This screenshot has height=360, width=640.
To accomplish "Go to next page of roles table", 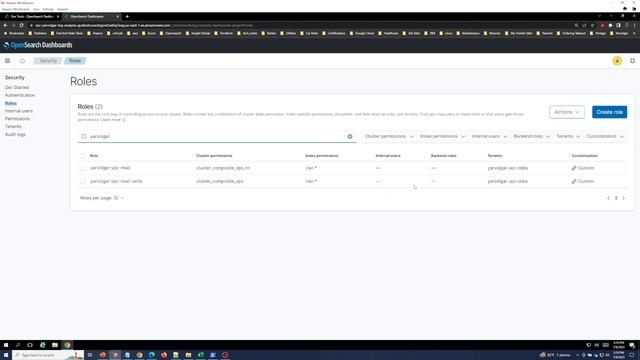I will click(624, 198).
